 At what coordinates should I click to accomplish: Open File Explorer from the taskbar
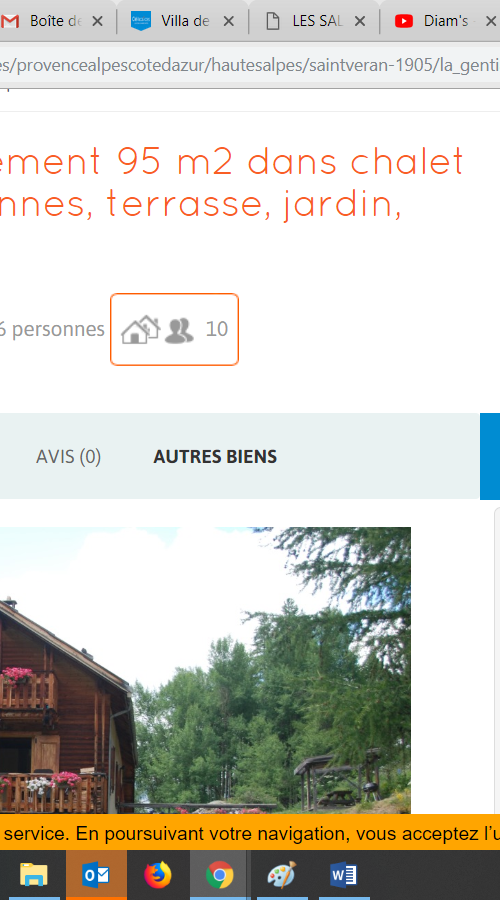(x=34, y=875)
